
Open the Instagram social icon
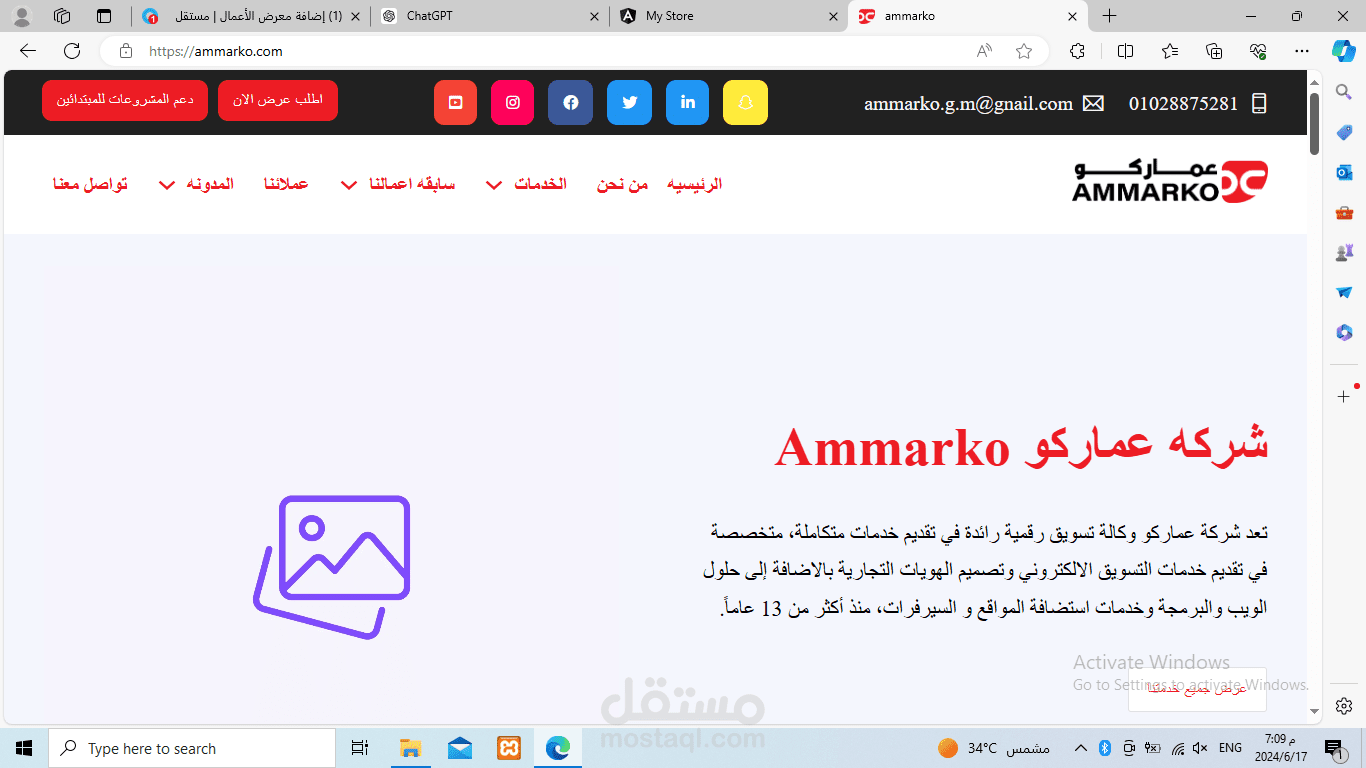(x=512, y=102)
